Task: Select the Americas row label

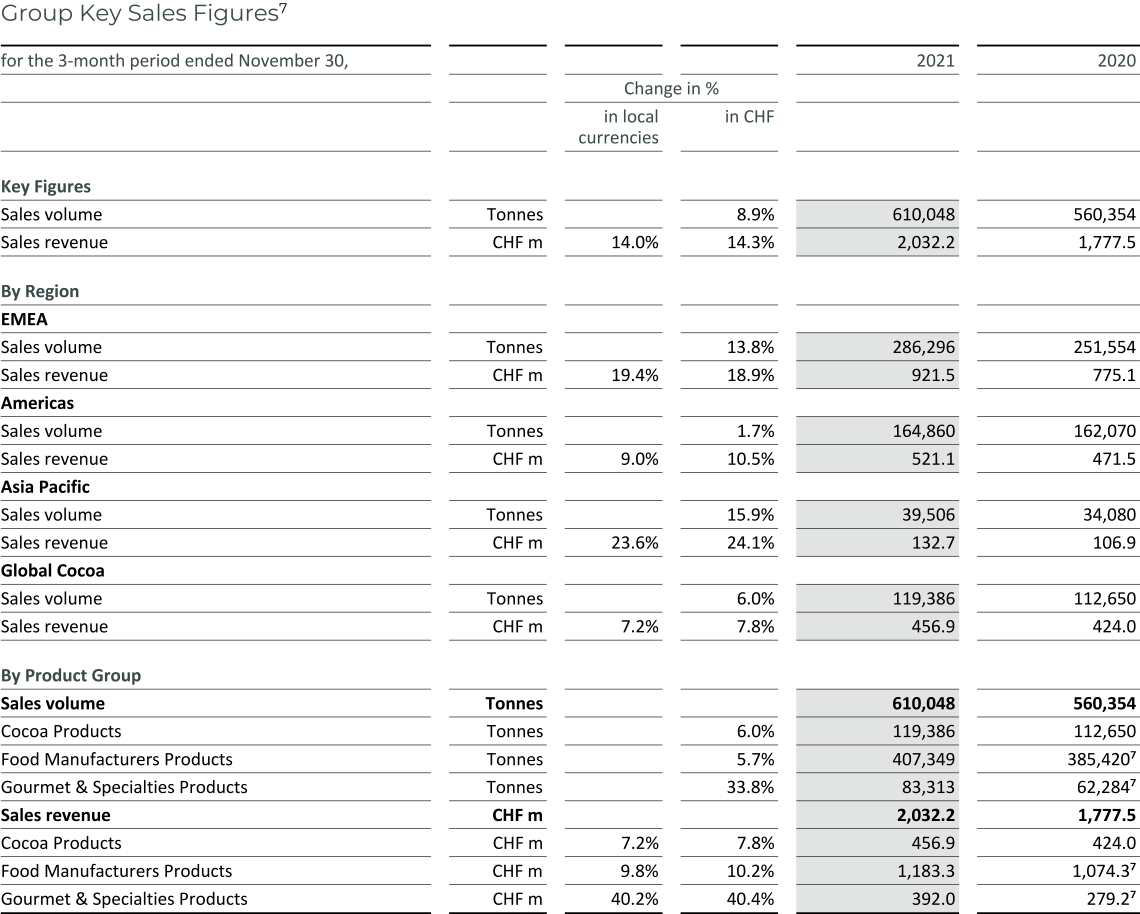Action: point(37,403)
